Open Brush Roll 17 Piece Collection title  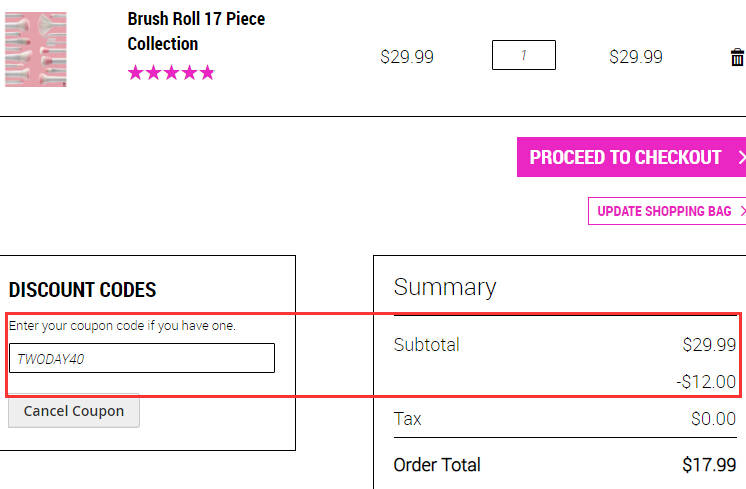click(196, 31)
